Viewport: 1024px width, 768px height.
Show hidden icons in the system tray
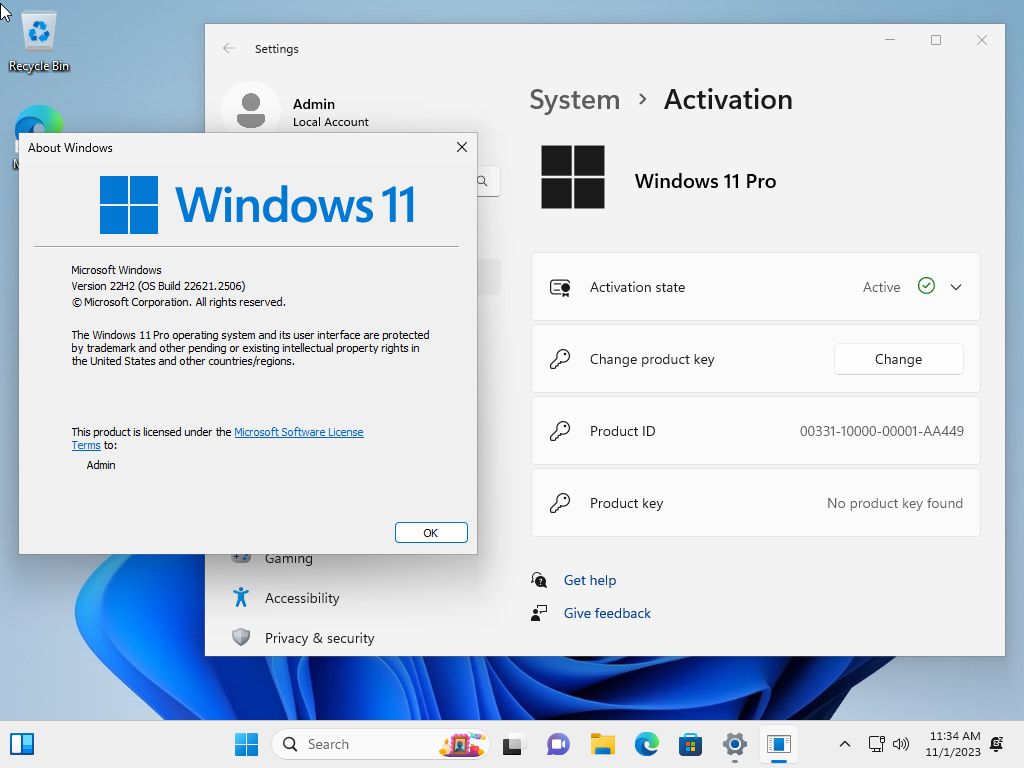pyautogui.click(x=844, y=744)
